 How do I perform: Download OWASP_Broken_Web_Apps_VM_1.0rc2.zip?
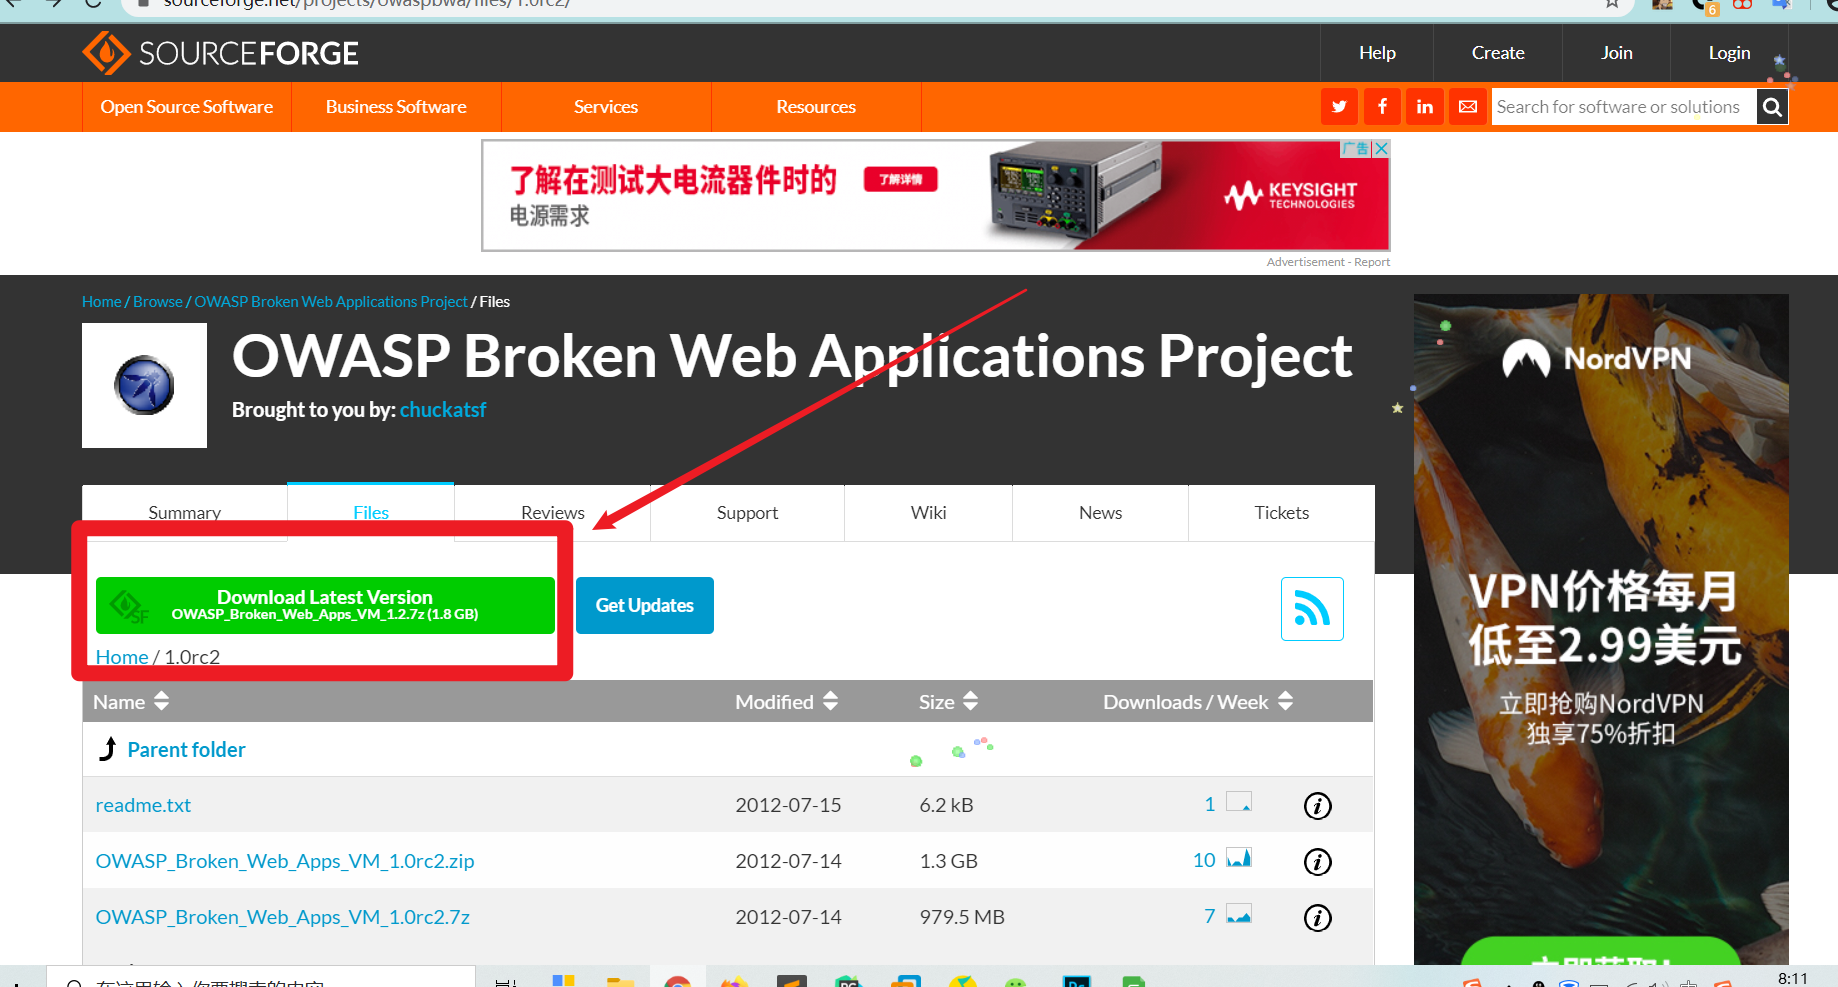coord(285,861)
